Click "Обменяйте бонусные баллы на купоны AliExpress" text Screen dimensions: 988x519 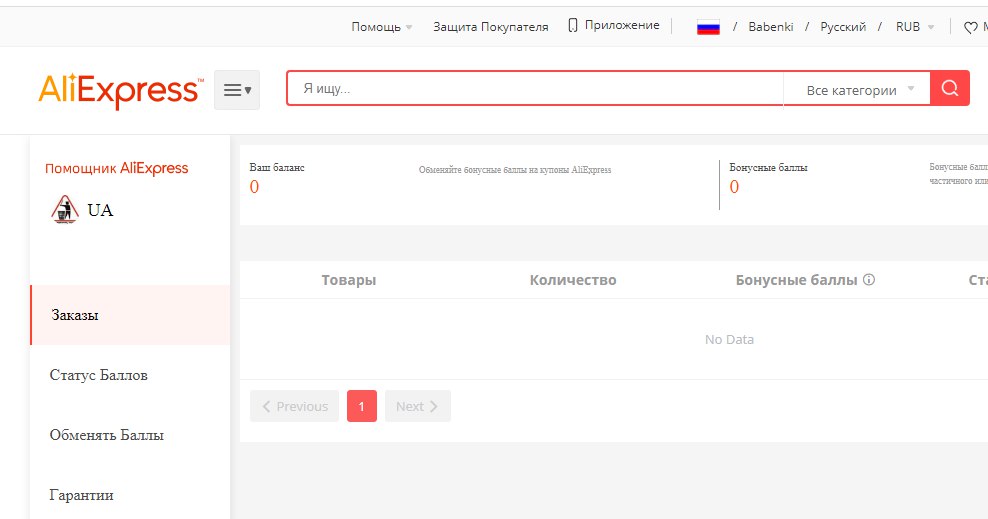click(x=515, y=169)
